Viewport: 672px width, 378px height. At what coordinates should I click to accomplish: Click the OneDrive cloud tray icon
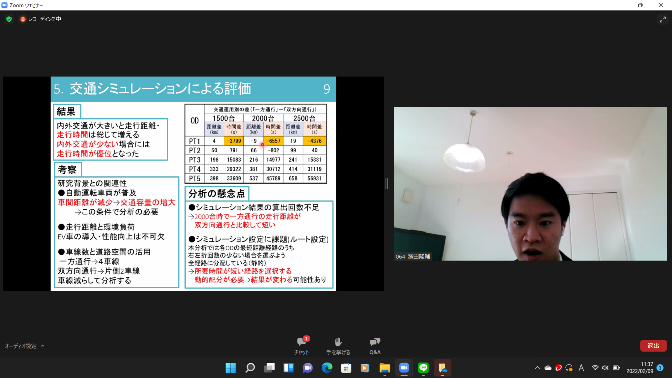[548, 368]
